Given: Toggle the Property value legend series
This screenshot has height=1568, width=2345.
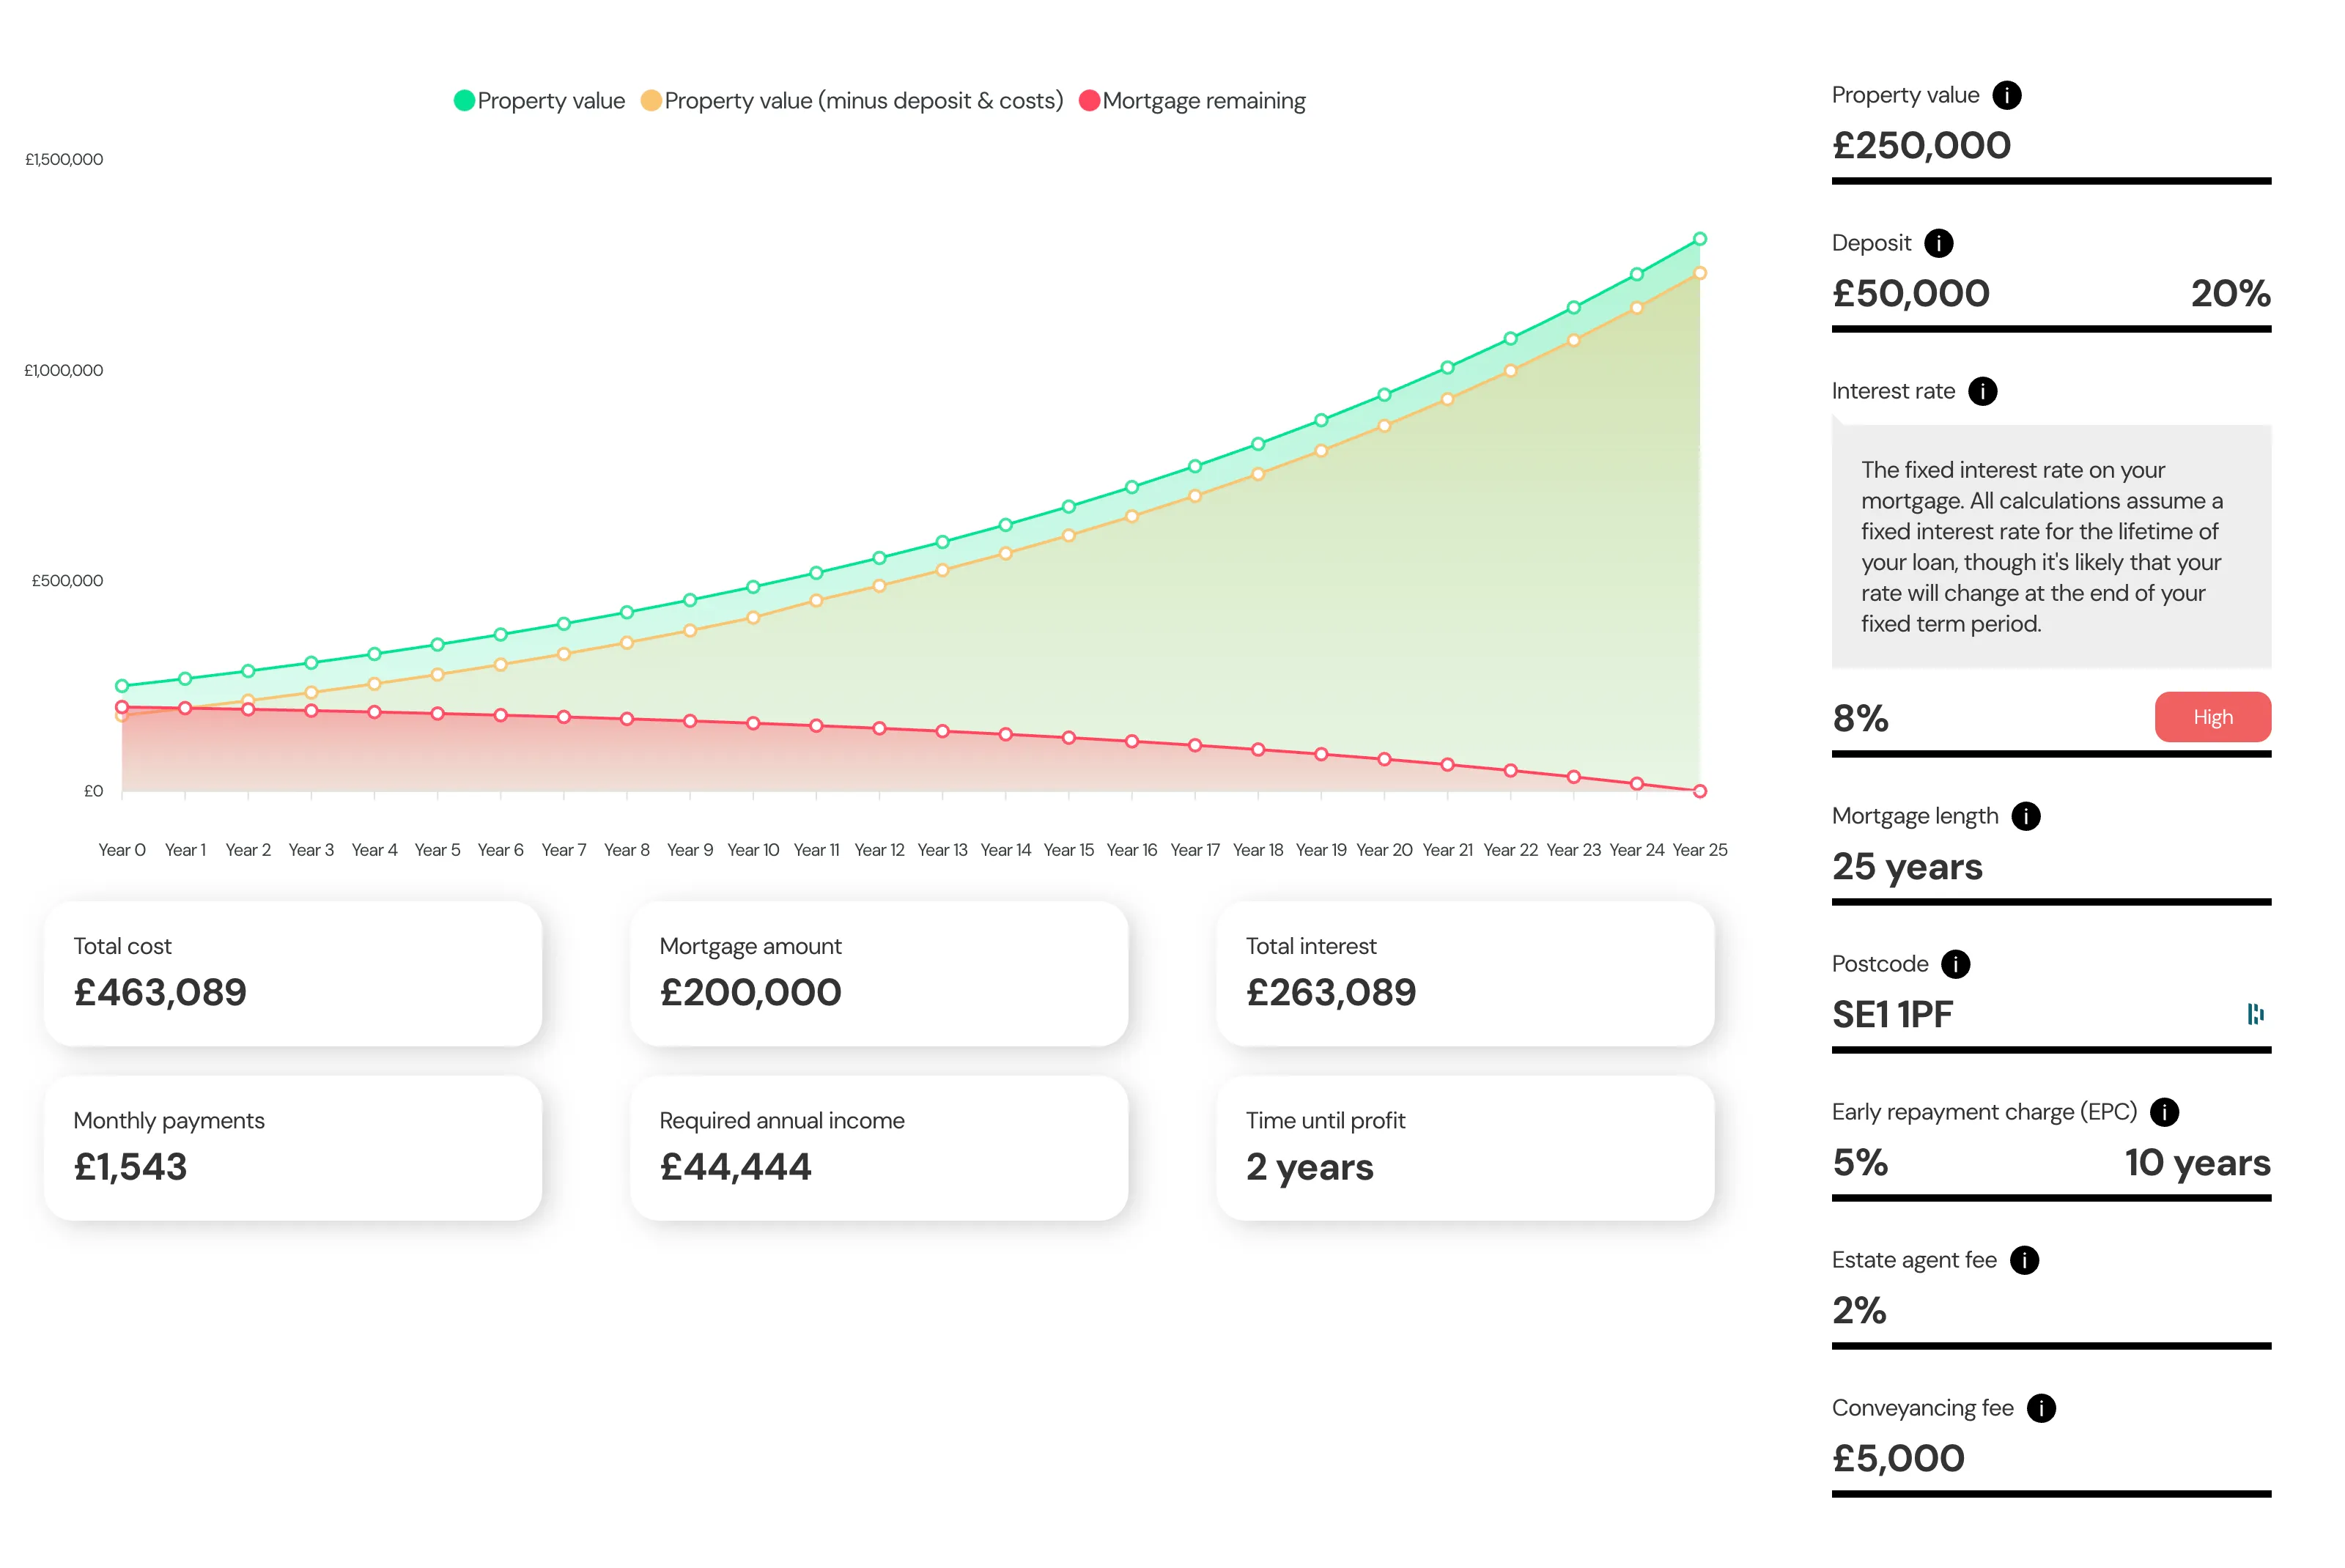Looking at the screenshot, I should pos(540,101).
